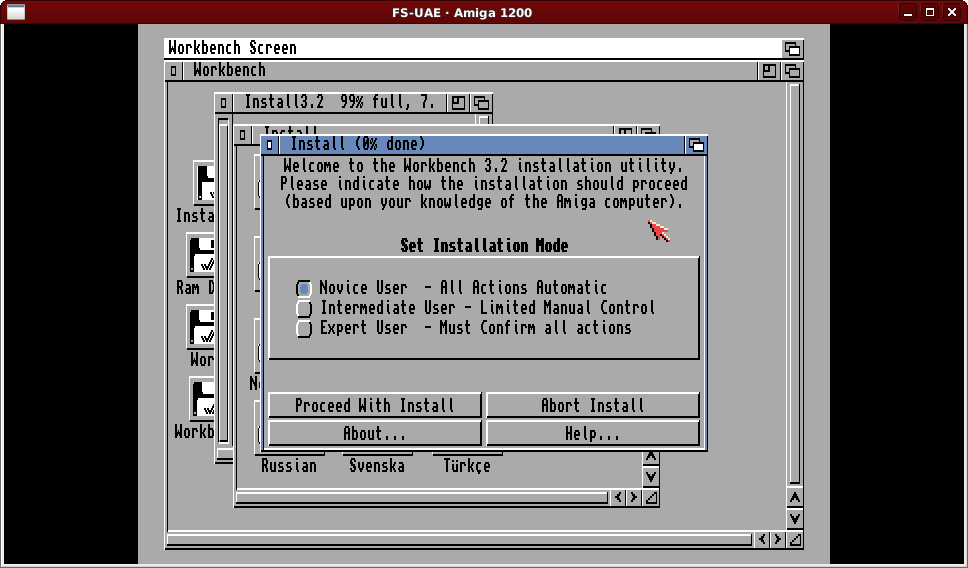Click Workbench window scroll down arrow
968x568 pixels.
tap(795, 519)
